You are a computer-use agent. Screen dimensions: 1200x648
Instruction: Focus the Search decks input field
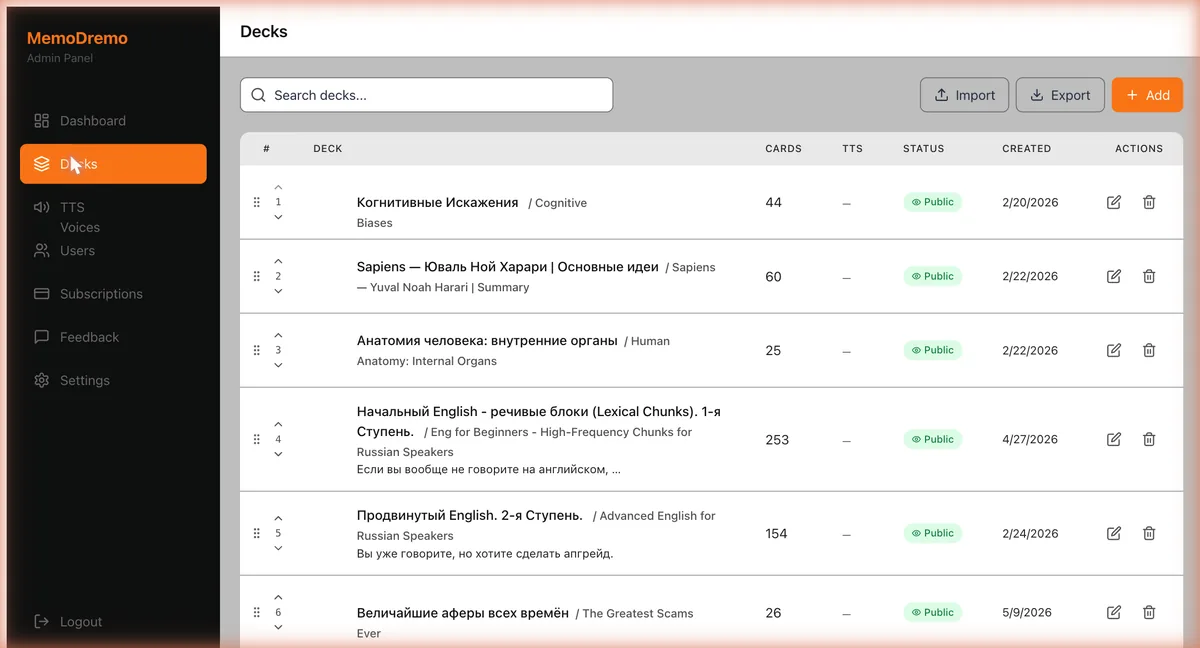point(426,95)
